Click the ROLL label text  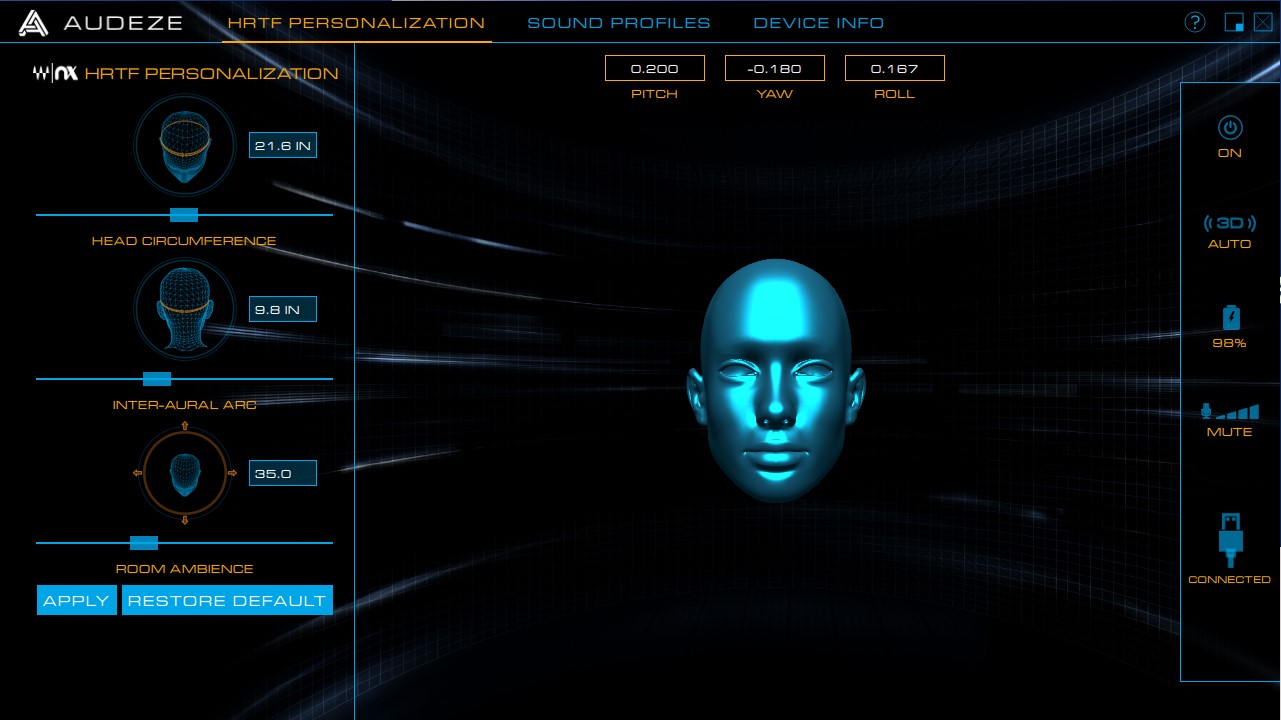tap(895, 94)
